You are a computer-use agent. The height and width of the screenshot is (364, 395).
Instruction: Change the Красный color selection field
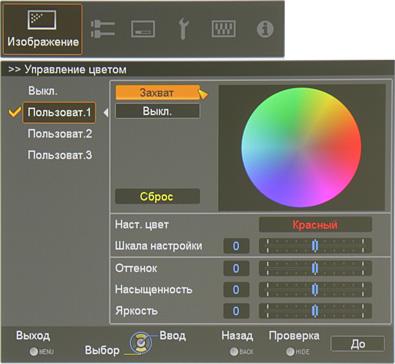point(315,225)
